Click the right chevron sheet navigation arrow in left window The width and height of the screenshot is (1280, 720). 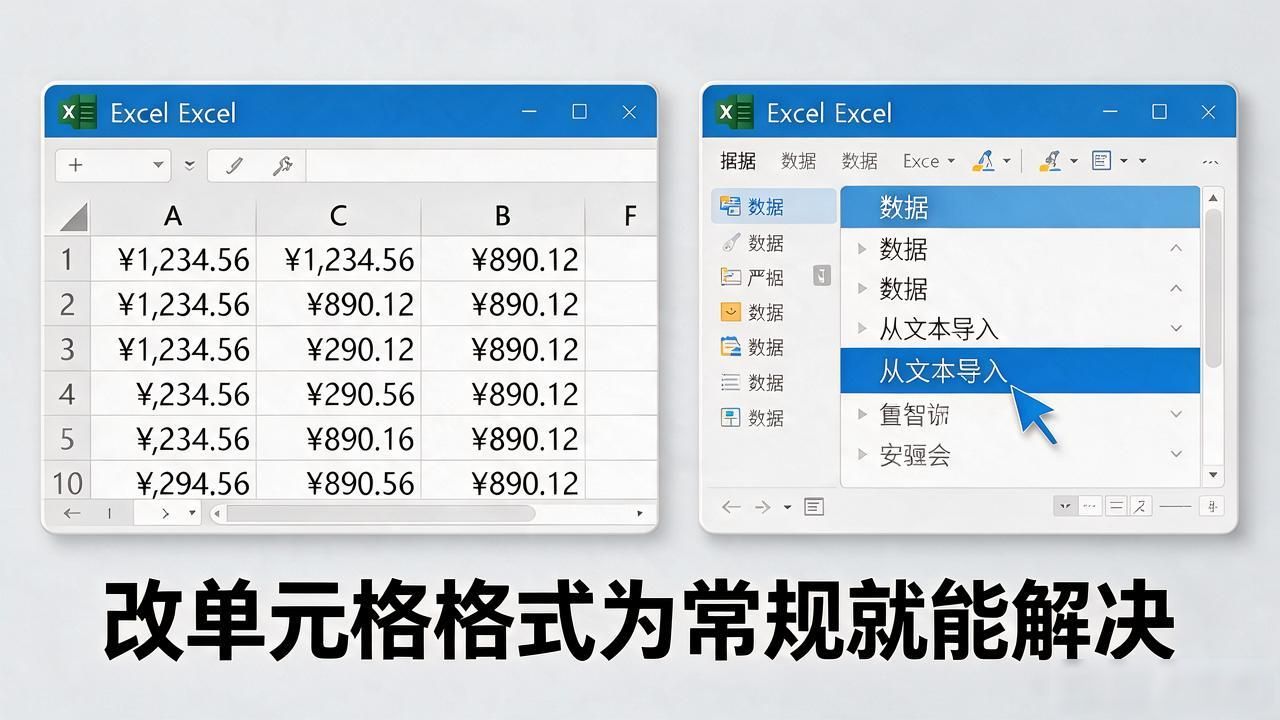tap(165, 513)
